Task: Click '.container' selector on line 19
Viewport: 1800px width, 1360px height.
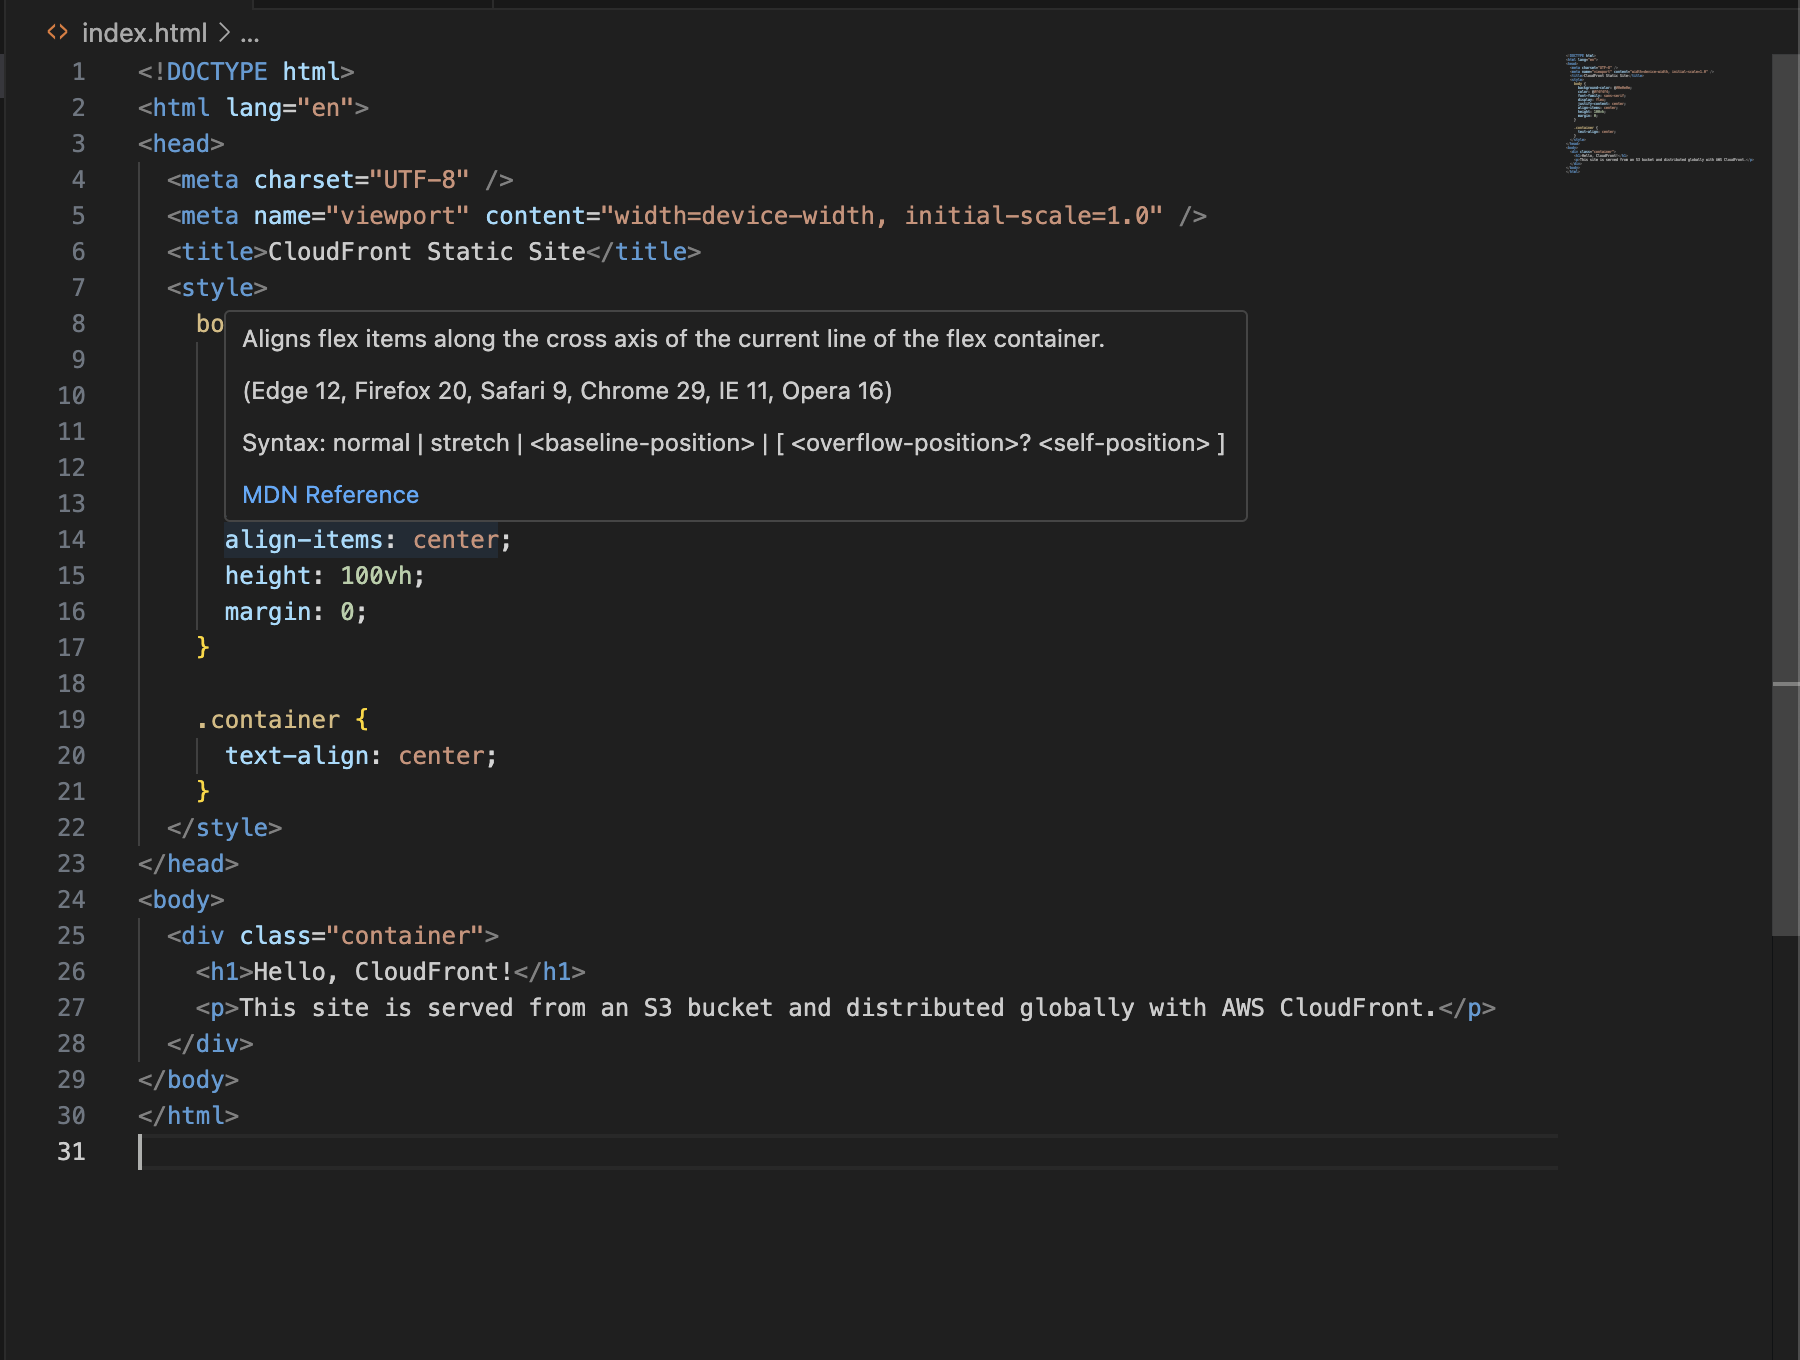Action: [268, 720]
